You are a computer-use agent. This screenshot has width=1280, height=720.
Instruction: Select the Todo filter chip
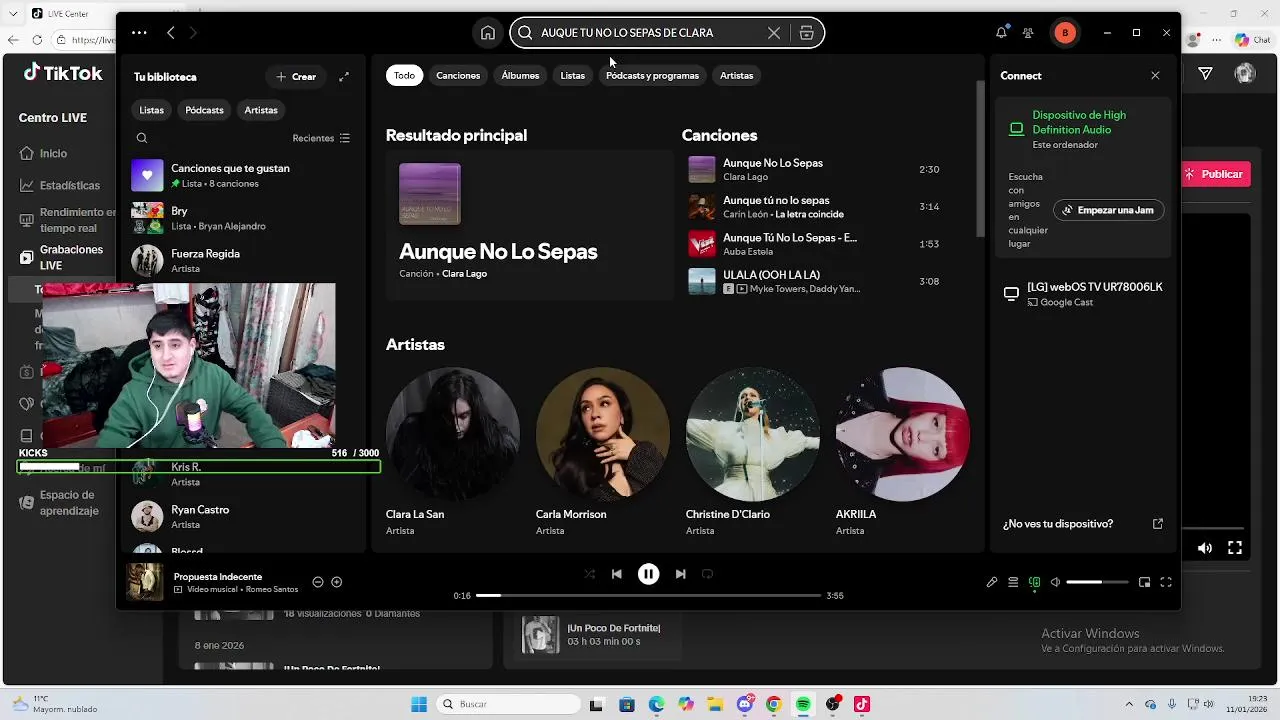click(404, 76)
